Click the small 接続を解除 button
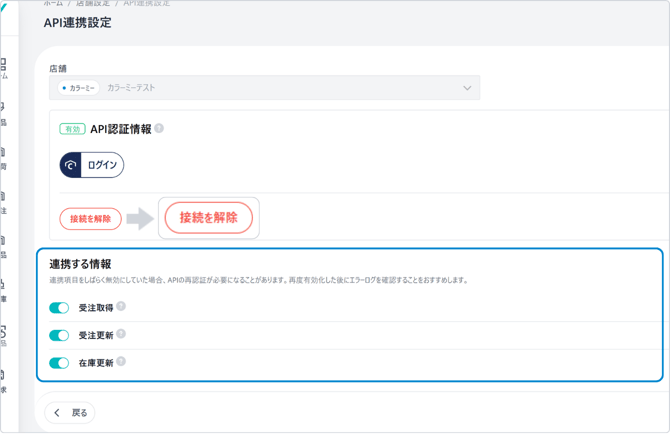The width and height of the screenshot is (670, 434). pyautogui.click(x=90, y=218)
